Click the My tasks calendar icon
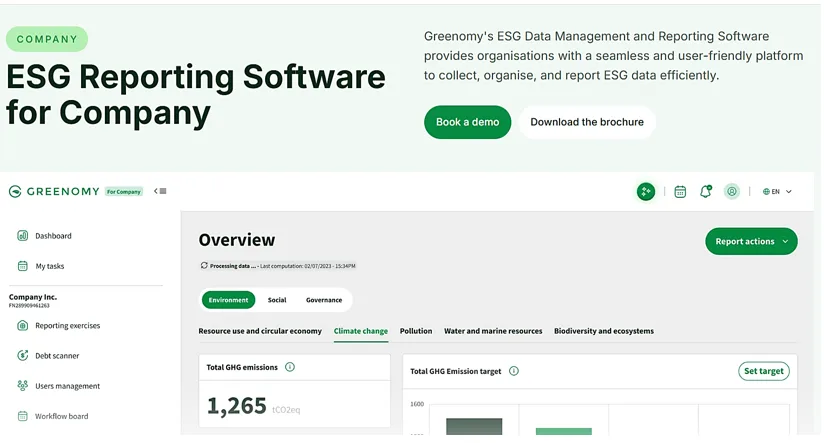Viewport: 824px width, 443px height. [x=23, y=266]
